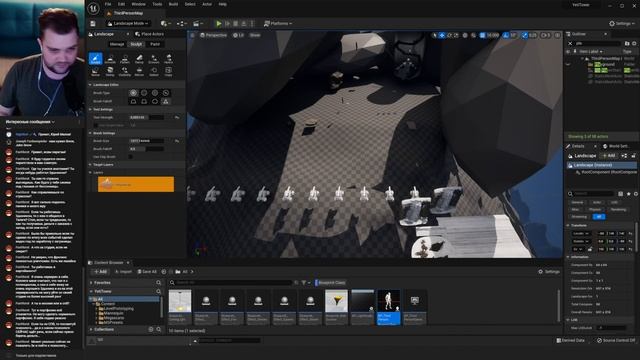Click the Content Browser filter funnel icon
Viewport: 640px width, 360px height.
304,282
